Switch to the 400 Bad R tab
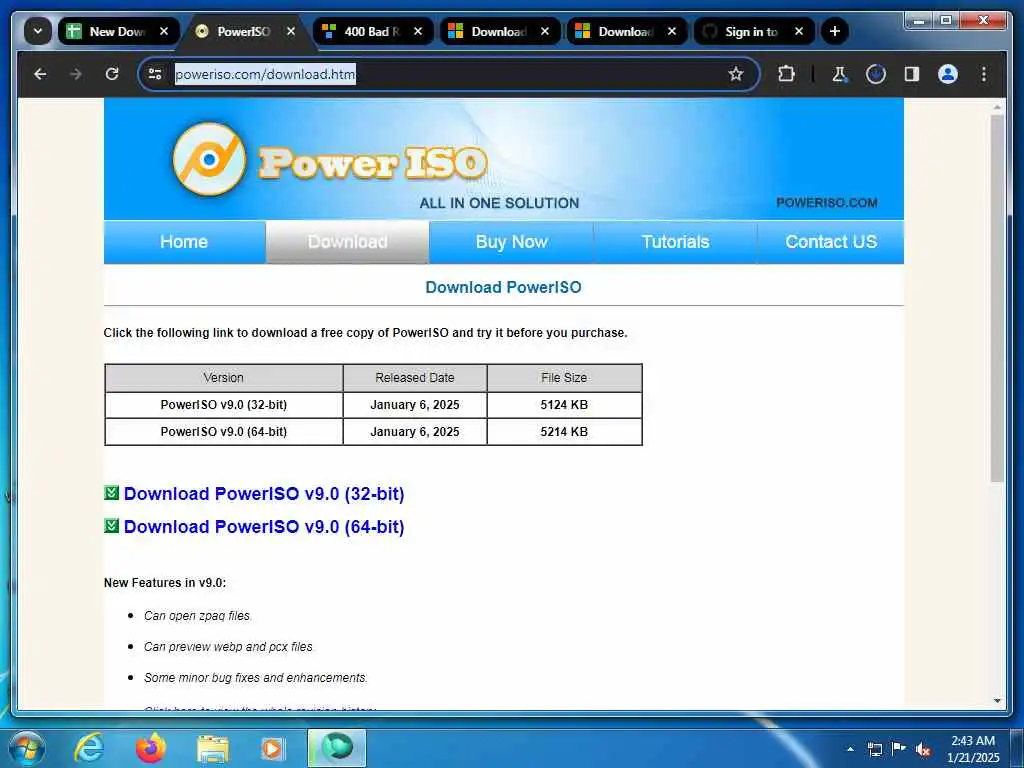1024x768 pixels. (374, 31)
